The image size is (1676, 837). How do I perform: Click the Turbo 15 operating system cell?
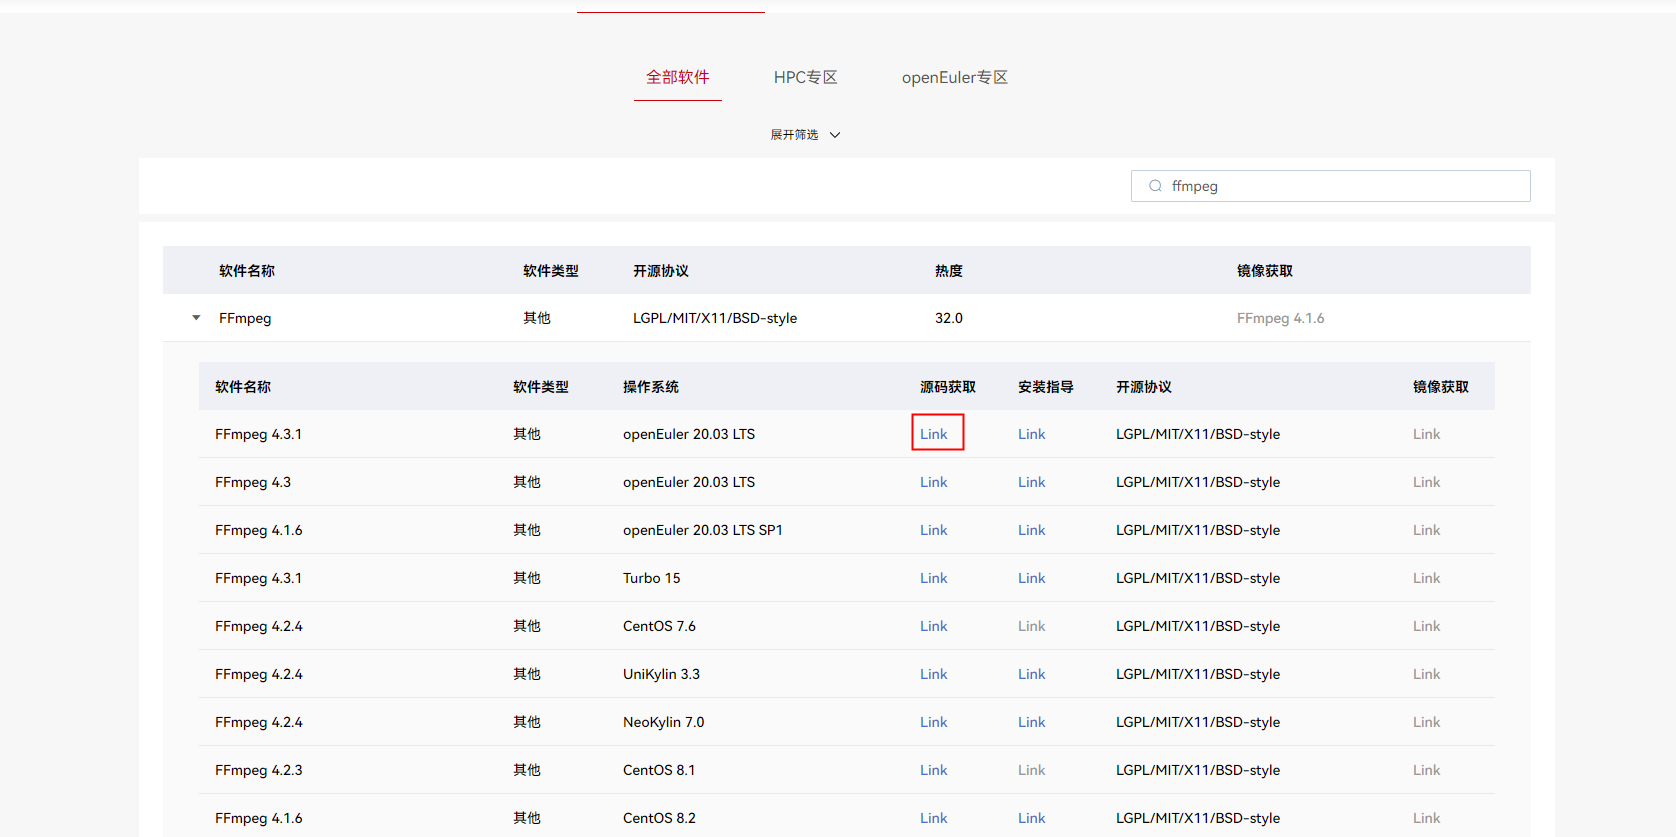(652, 578)
